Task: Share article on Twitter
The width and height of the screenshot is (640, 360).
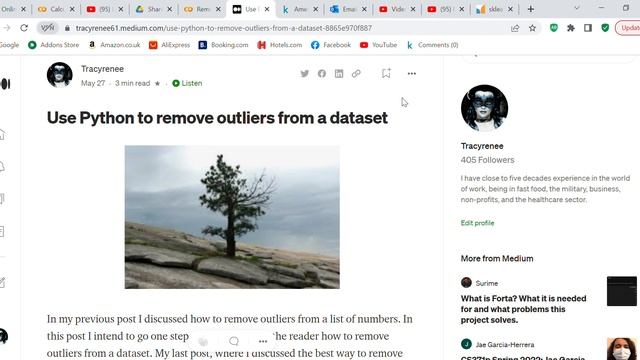Action: [304, 73]
